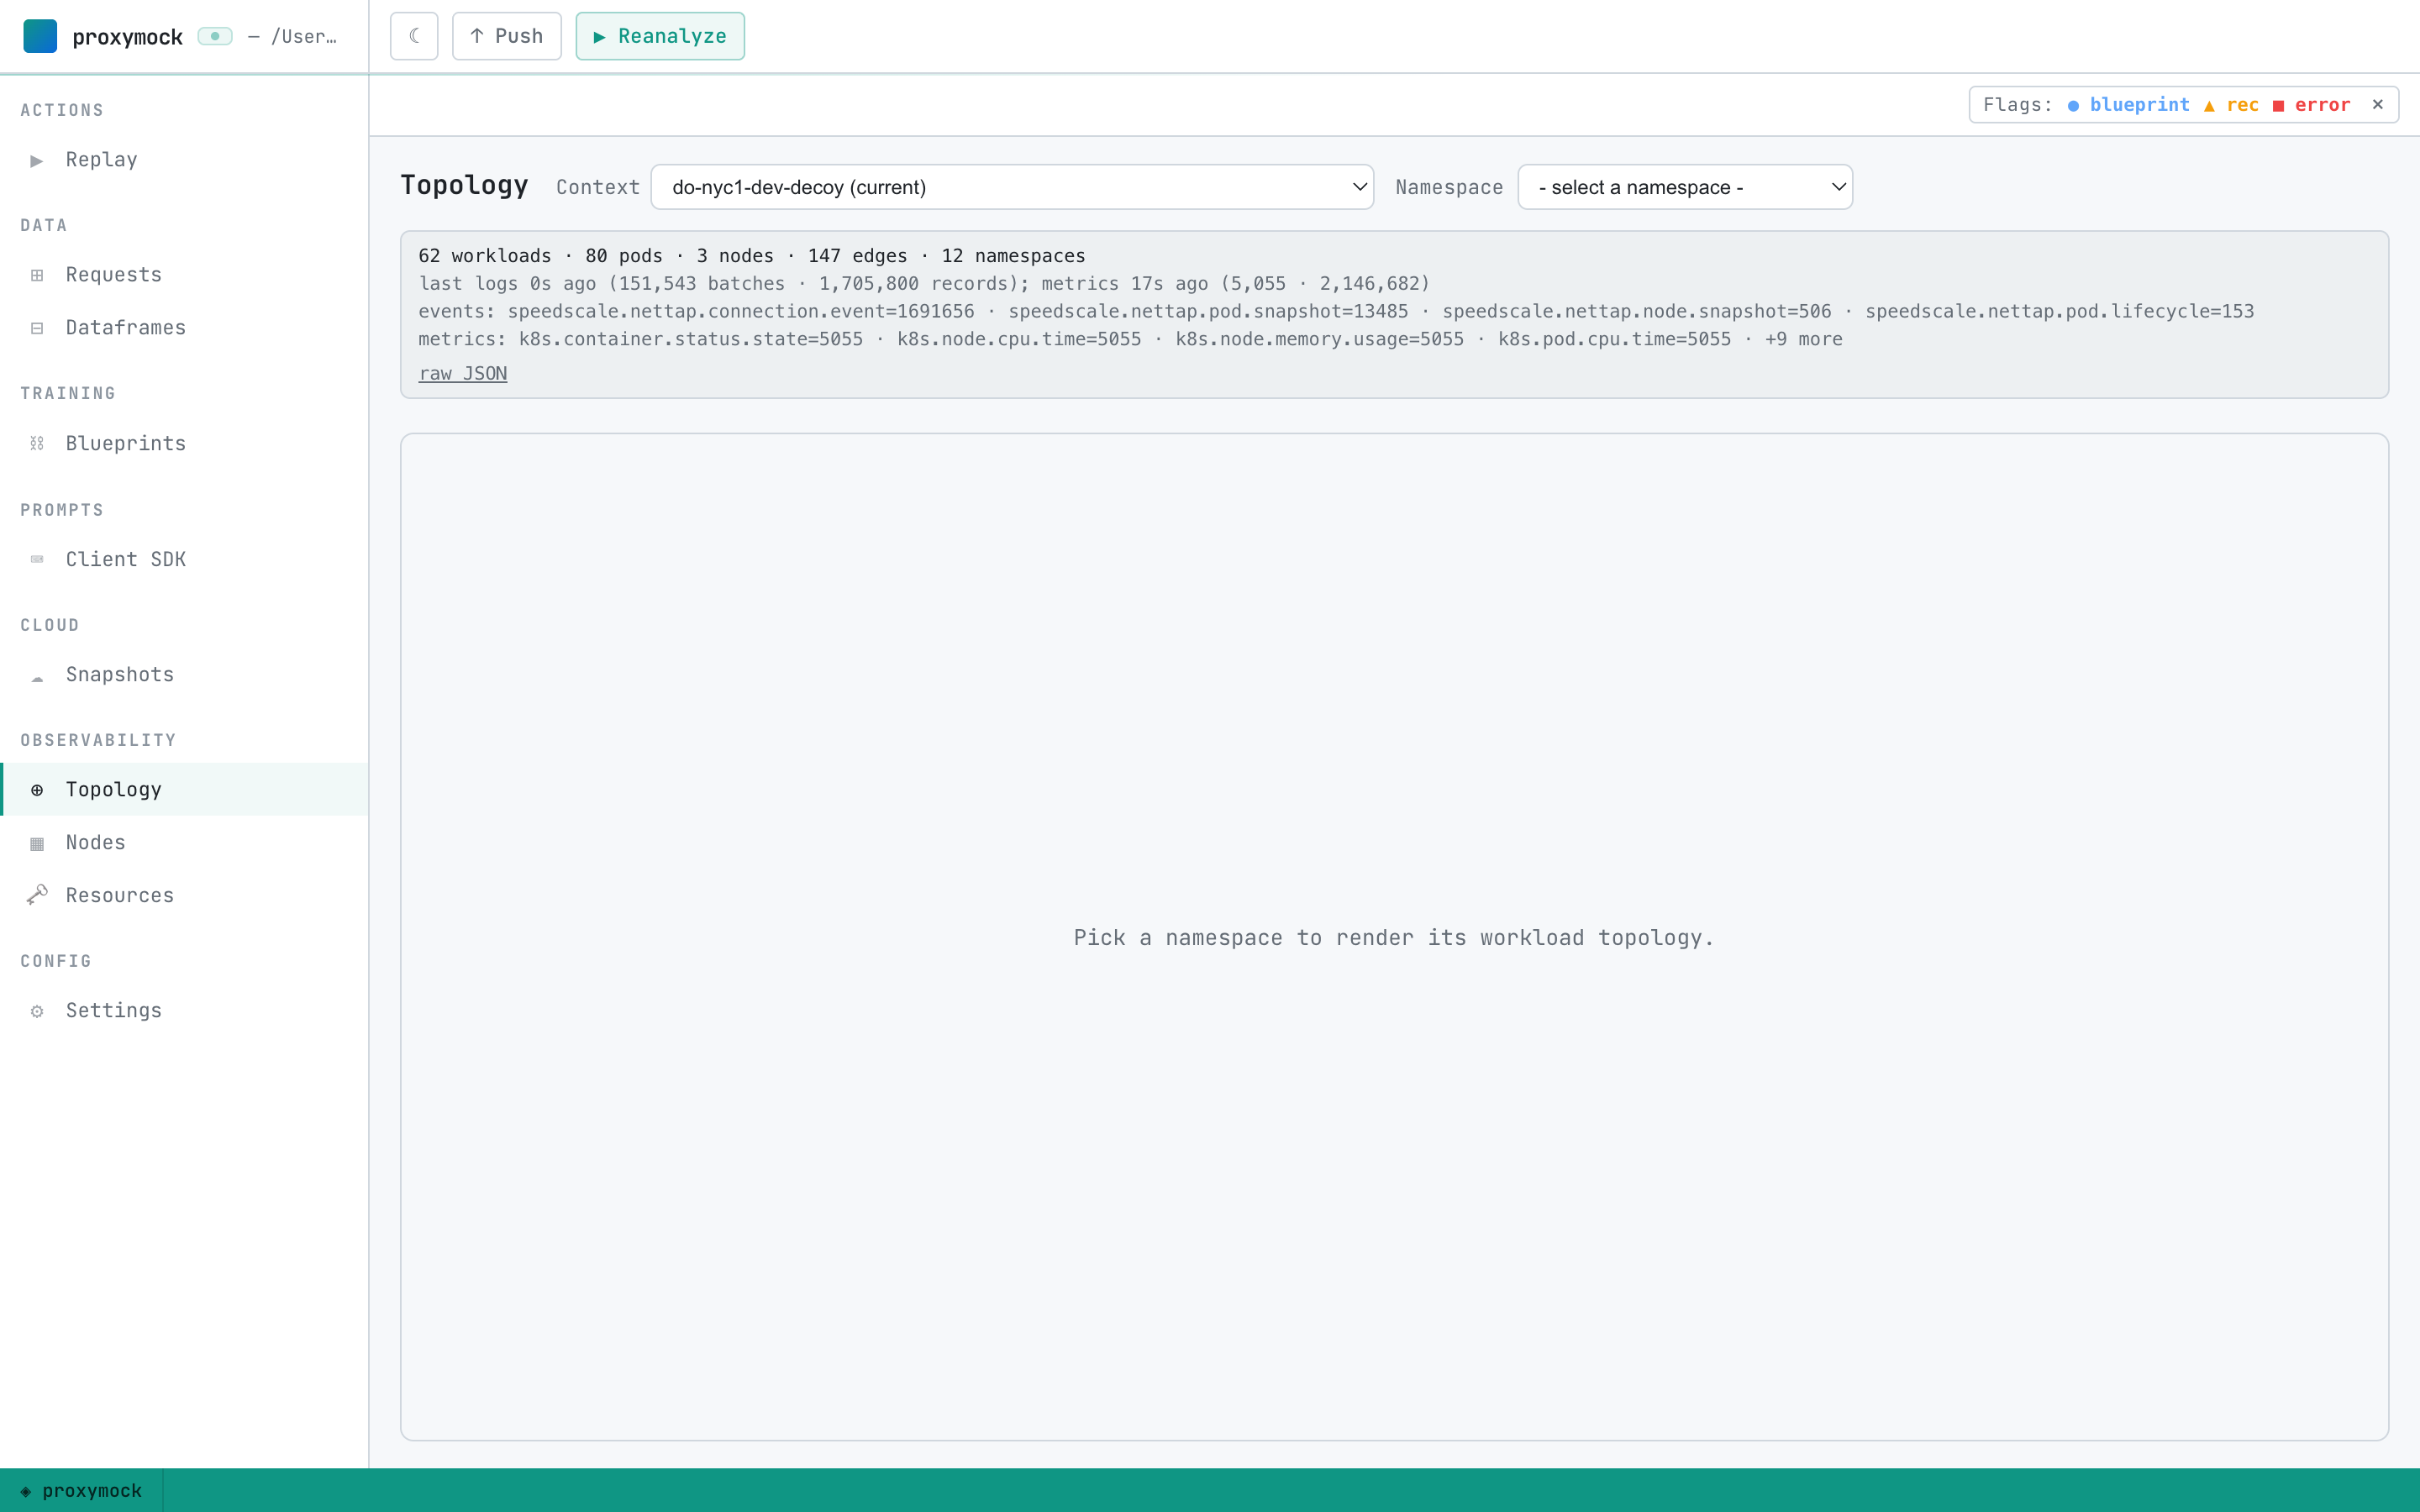Click the rec flag label
2420x1512 pixels.
pos(2242,104)
